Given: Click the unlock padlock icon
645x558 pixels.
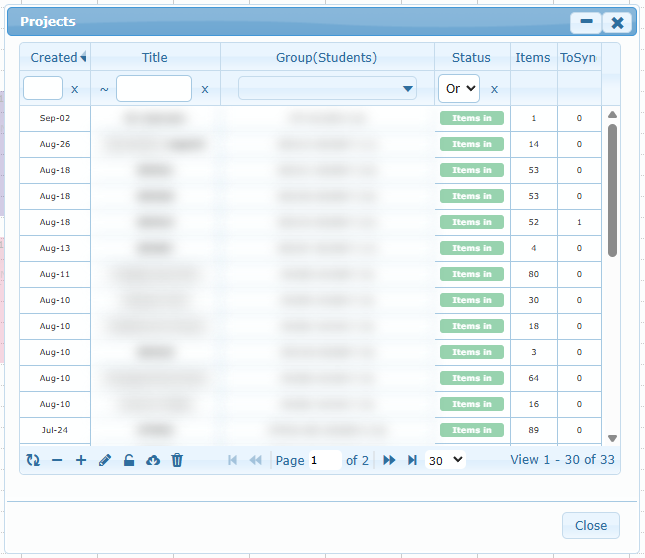Looking at the screenshot, I should click(129, 460).
